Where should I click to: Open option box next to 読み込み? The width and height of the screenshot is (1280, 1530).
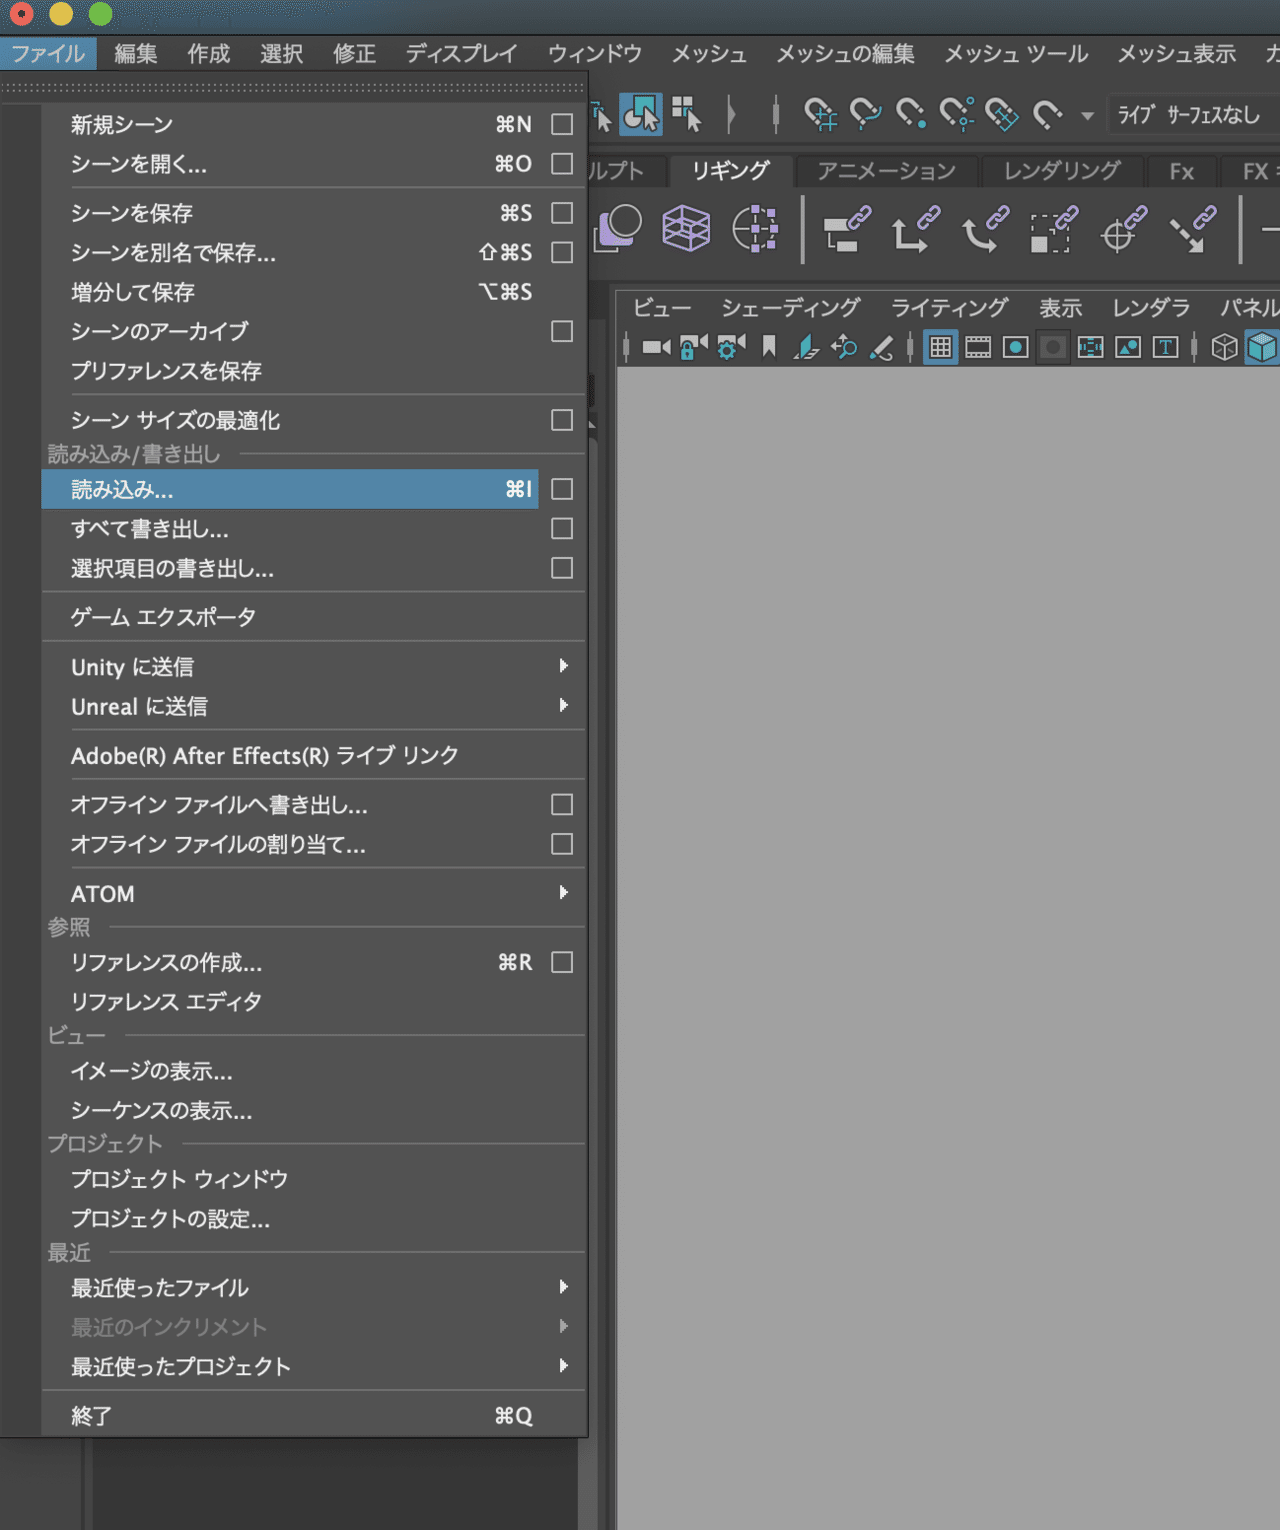coord(561,489)
